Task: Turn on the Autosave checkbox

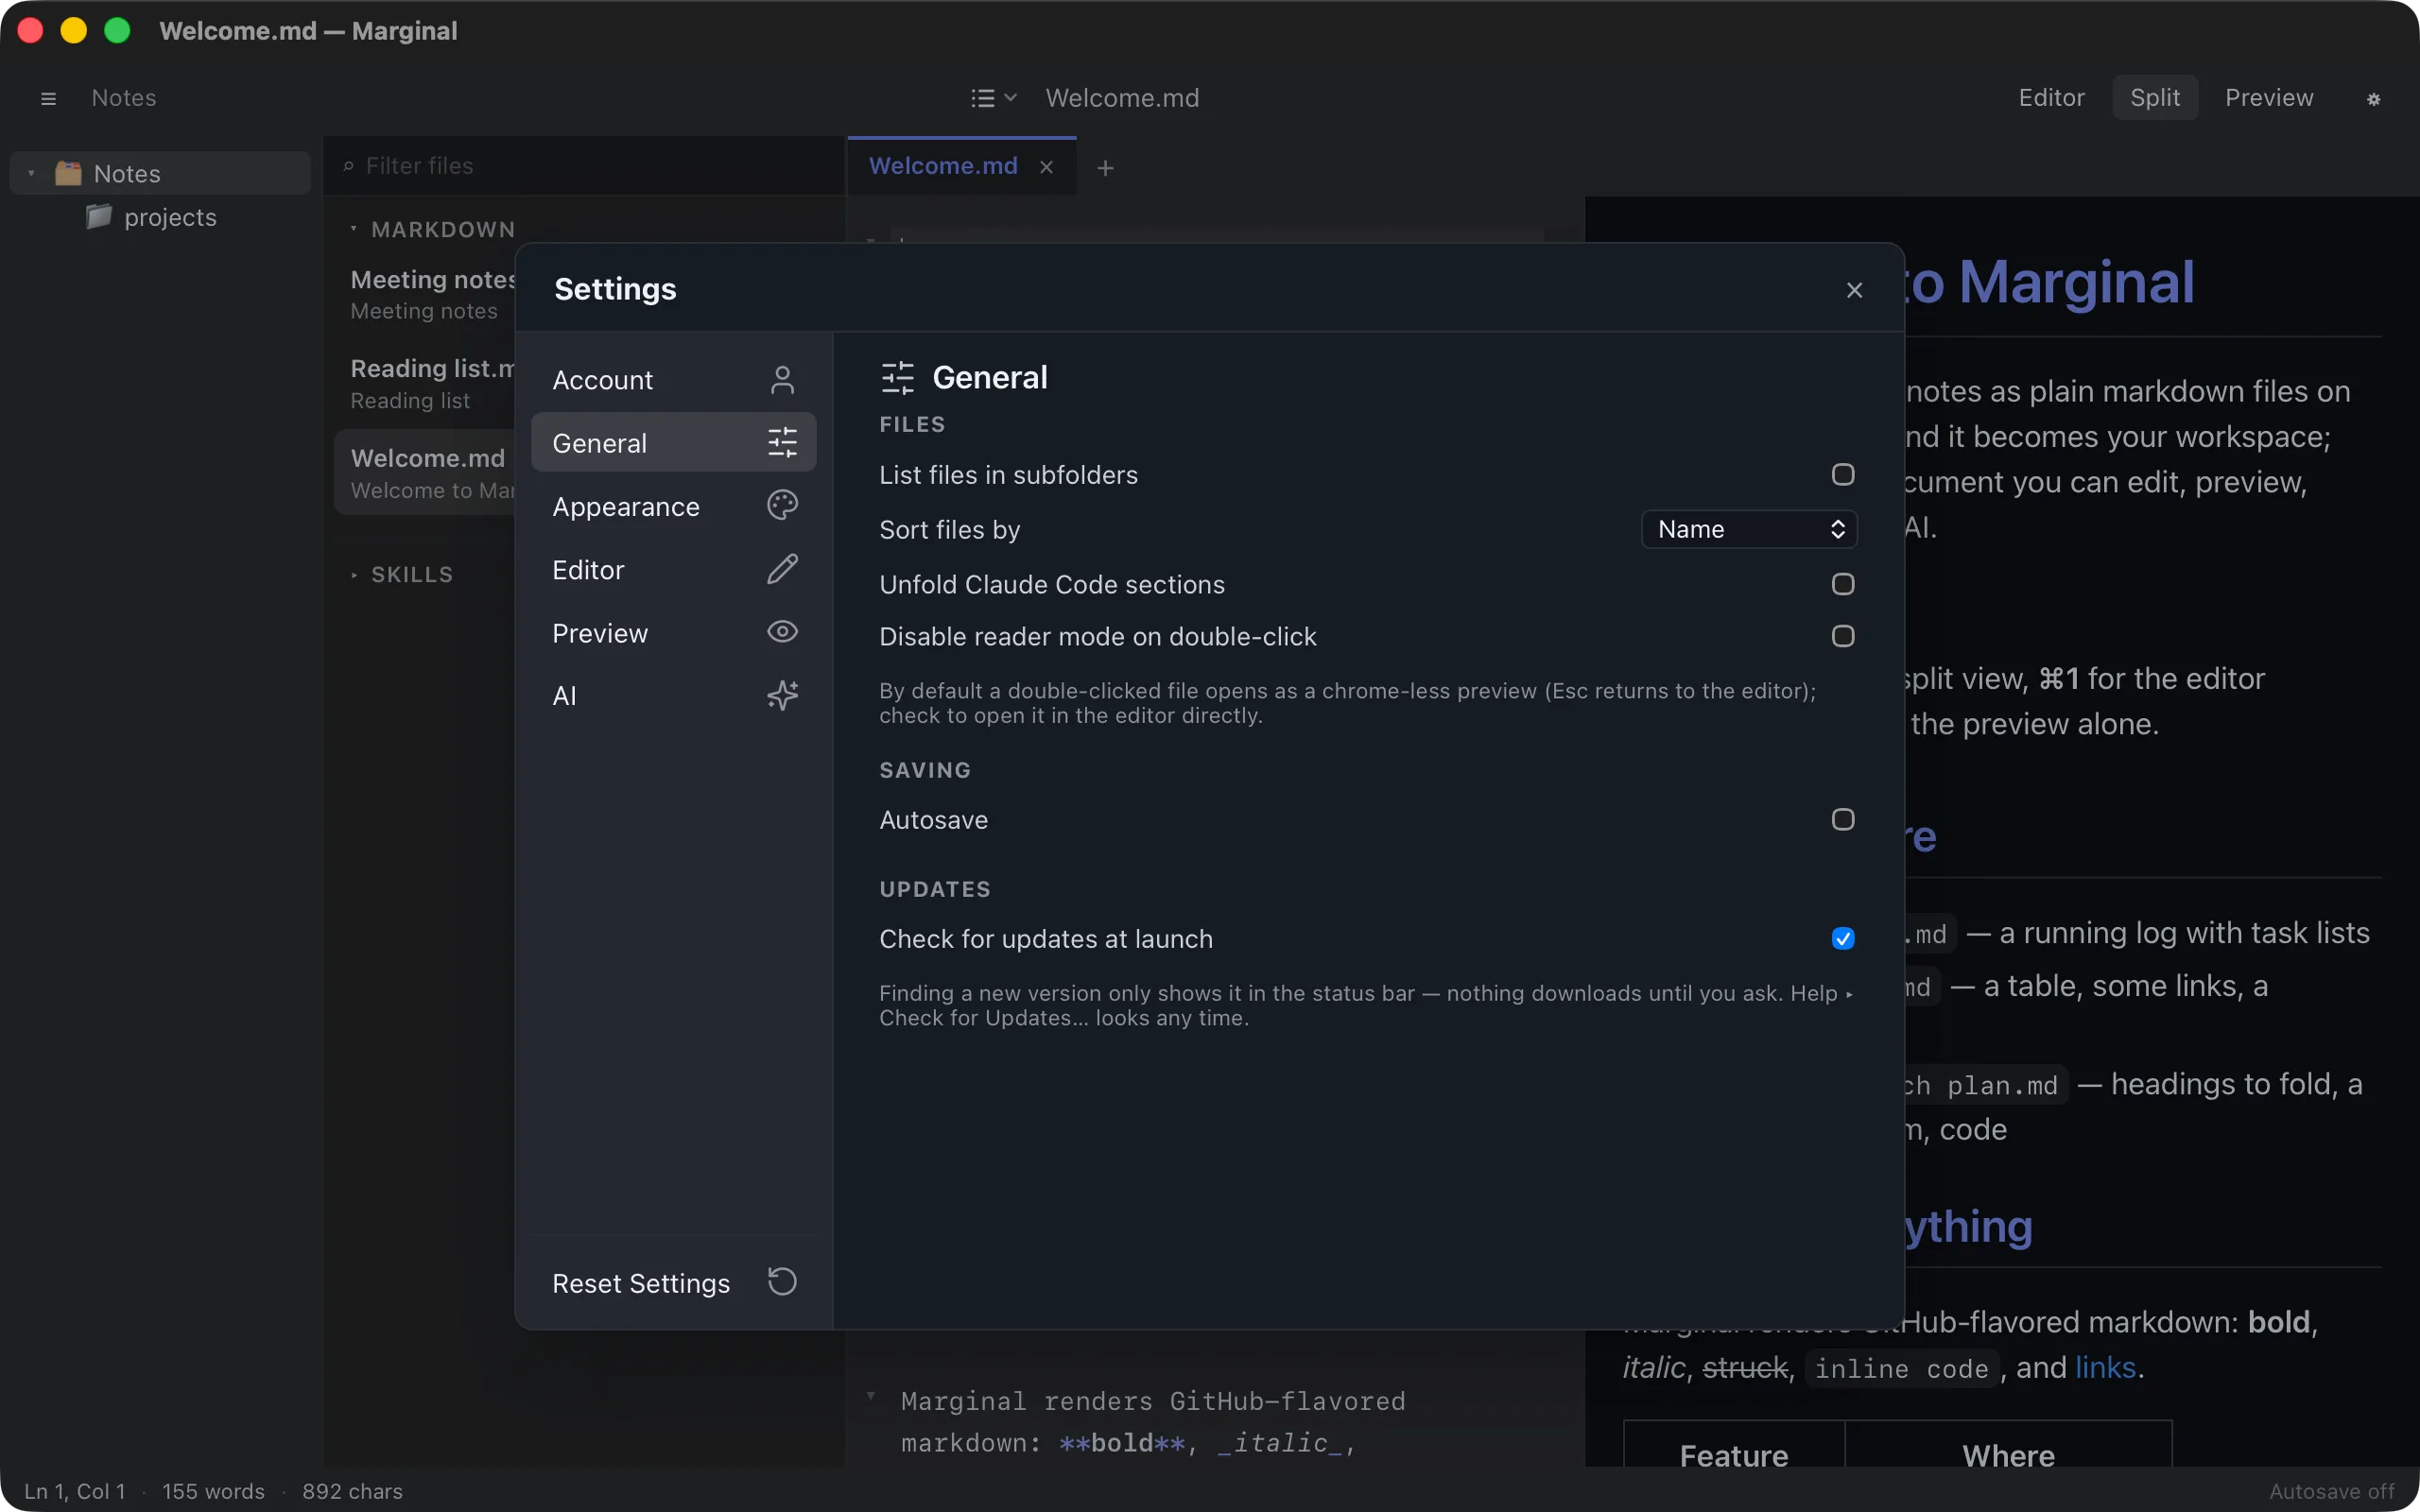Action: [1842, 820]
